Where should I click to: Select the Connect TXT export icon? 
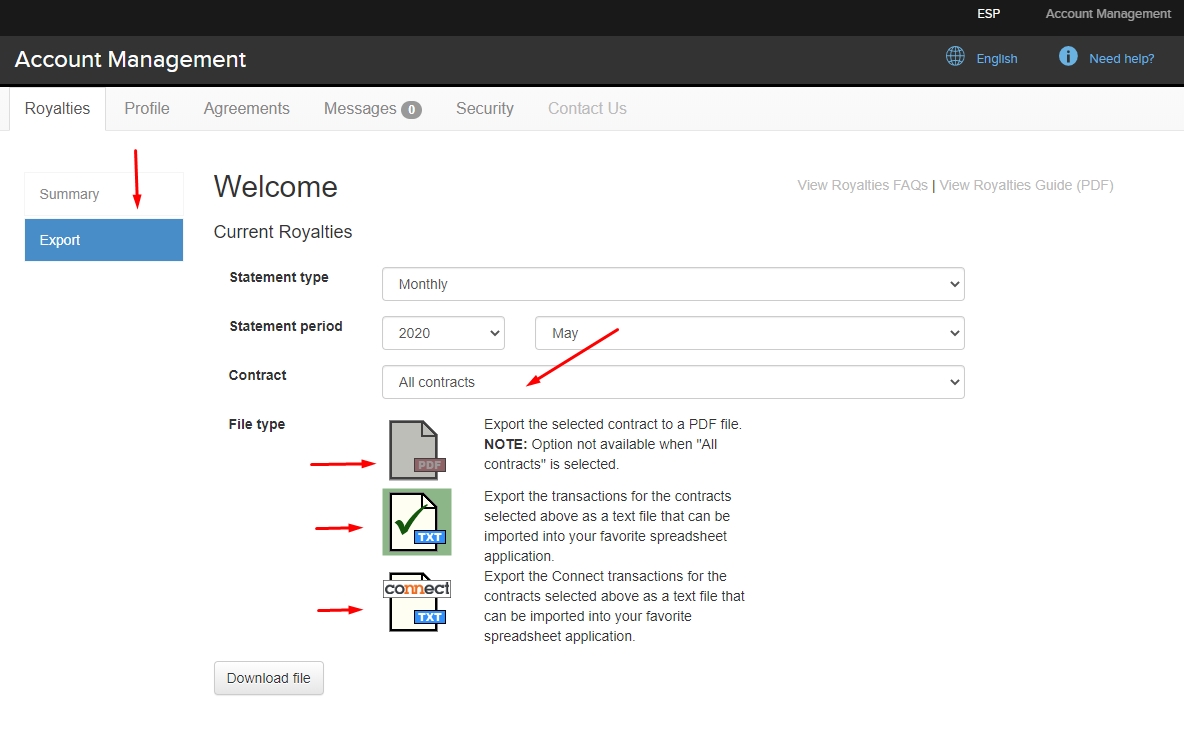[417, 602]
